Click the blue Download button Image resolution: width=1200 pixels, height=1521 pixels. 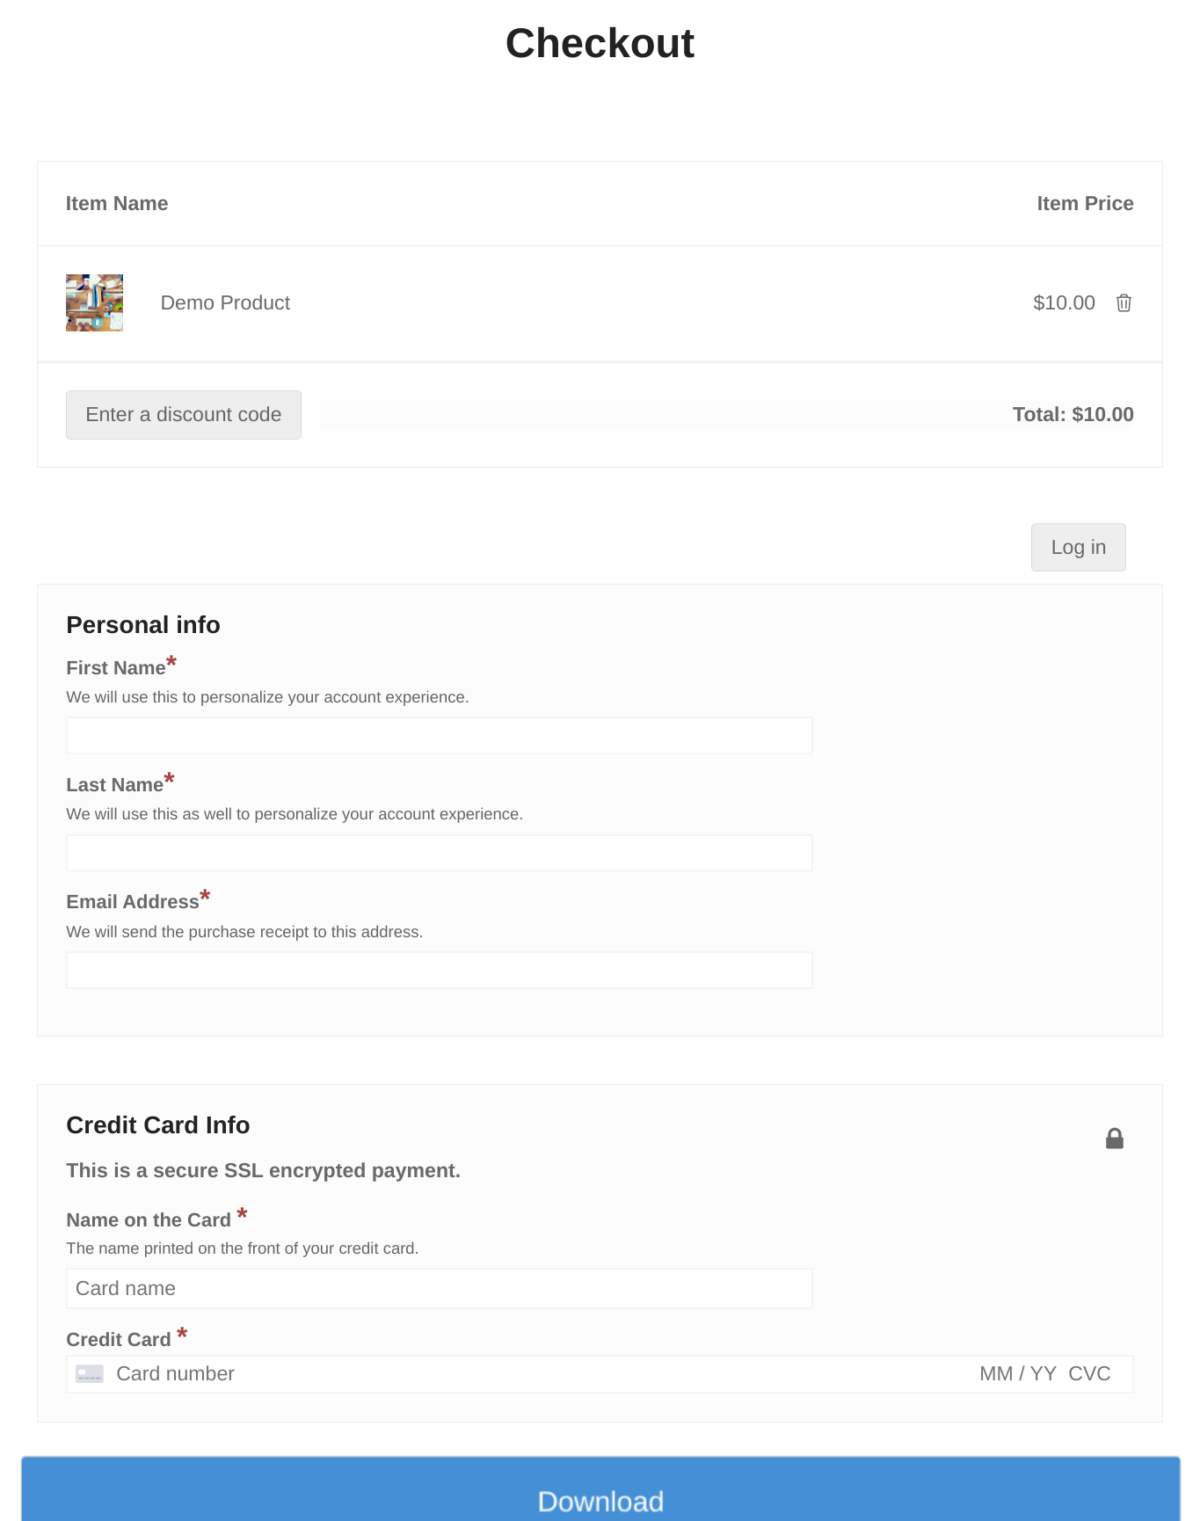click(600, 1490)
